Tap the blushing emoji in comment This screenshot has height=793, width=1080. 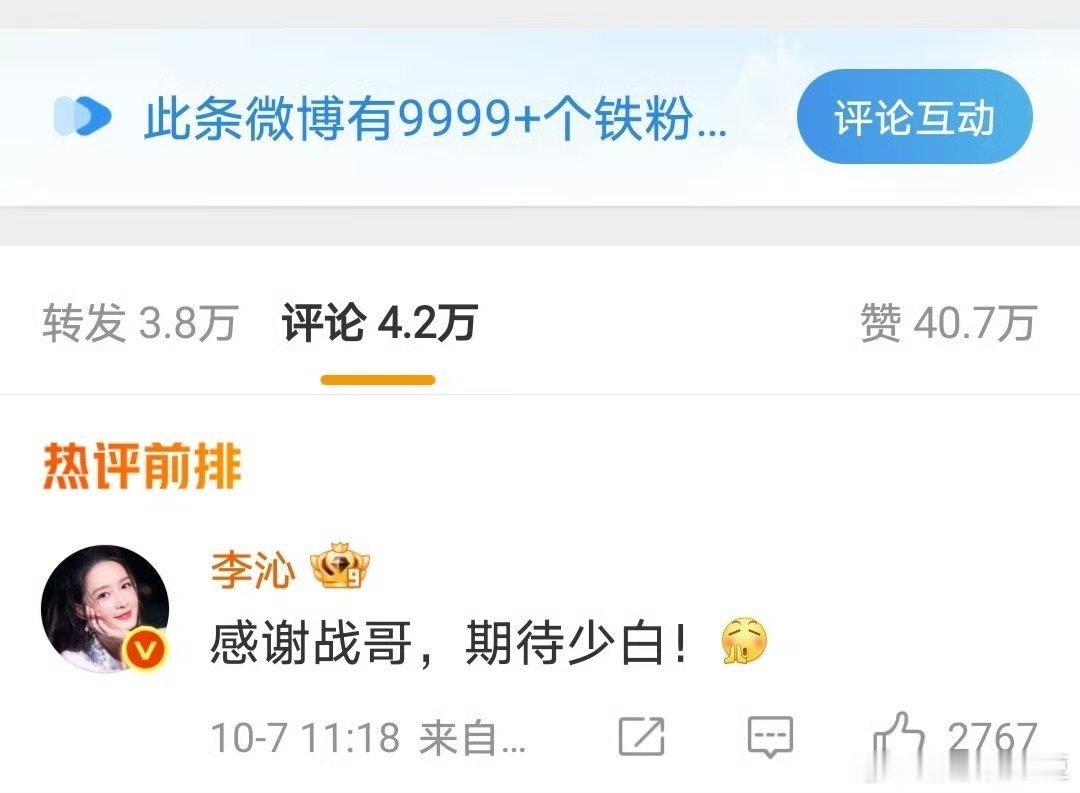(x=745, y=641)
